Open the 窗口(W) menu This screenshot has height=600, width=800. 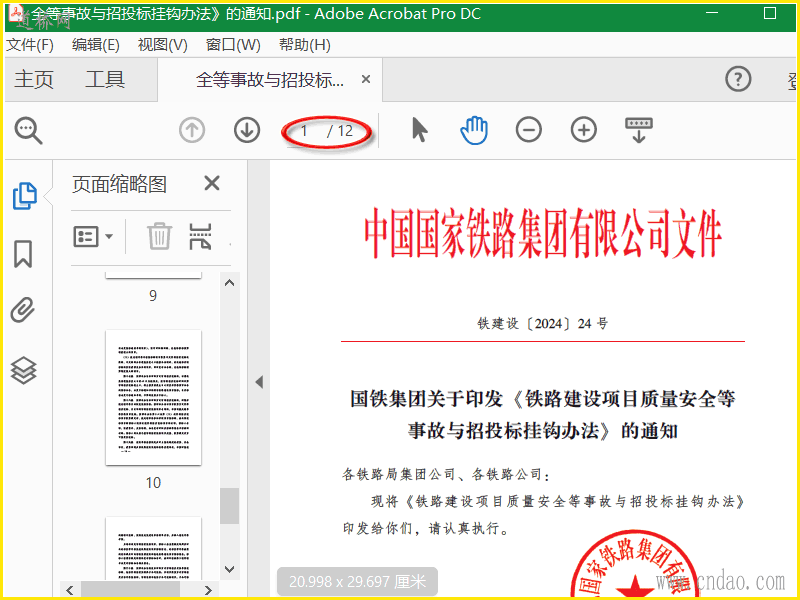[233, 45]
